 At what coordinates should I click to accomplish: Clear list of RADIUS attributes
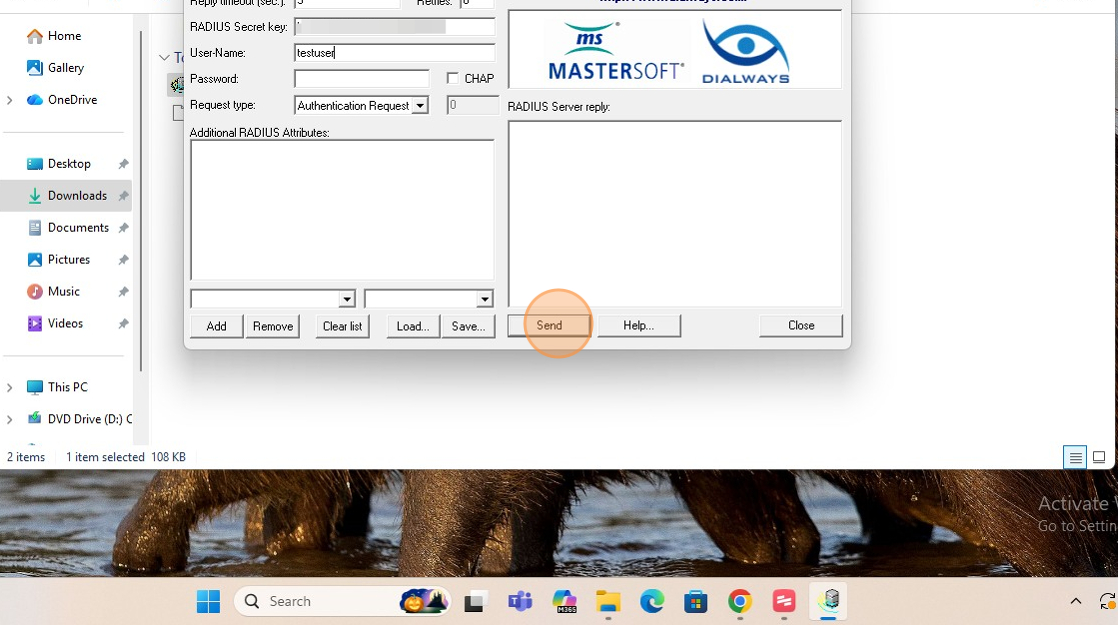click(342, 326)
